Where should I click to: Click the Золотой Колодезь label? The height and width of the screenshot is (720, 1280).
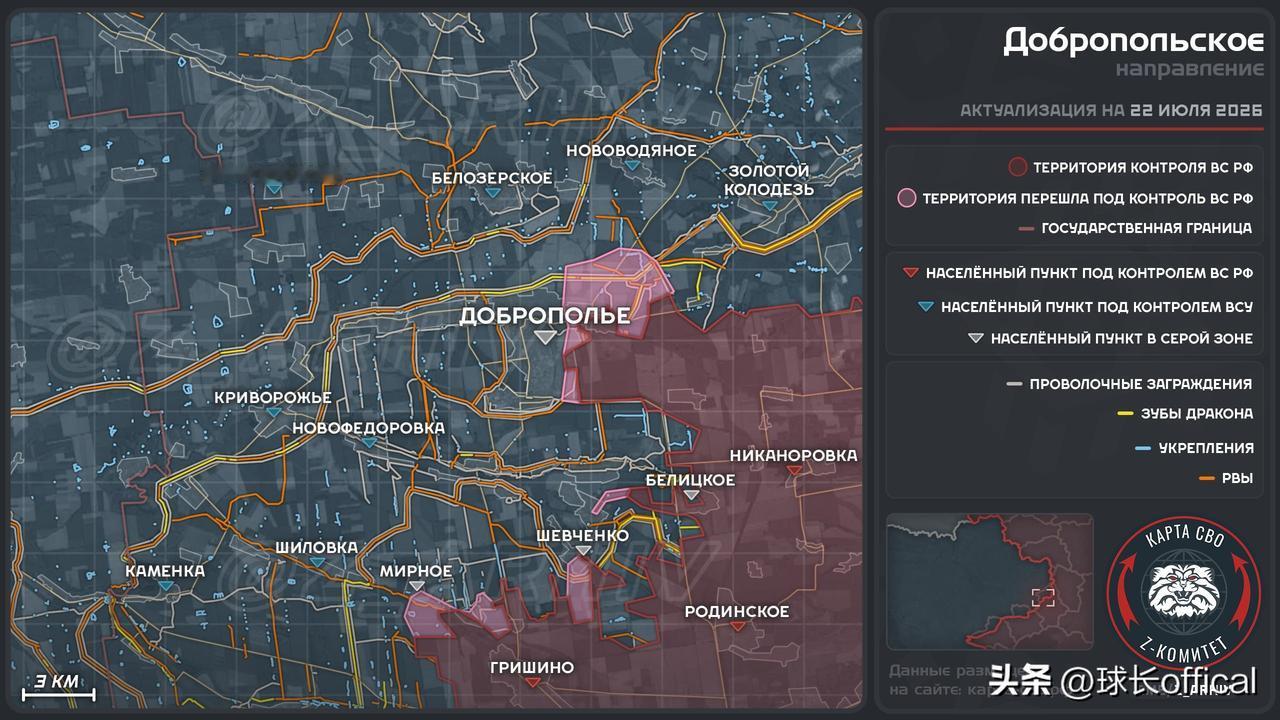[x=769, y=180]
